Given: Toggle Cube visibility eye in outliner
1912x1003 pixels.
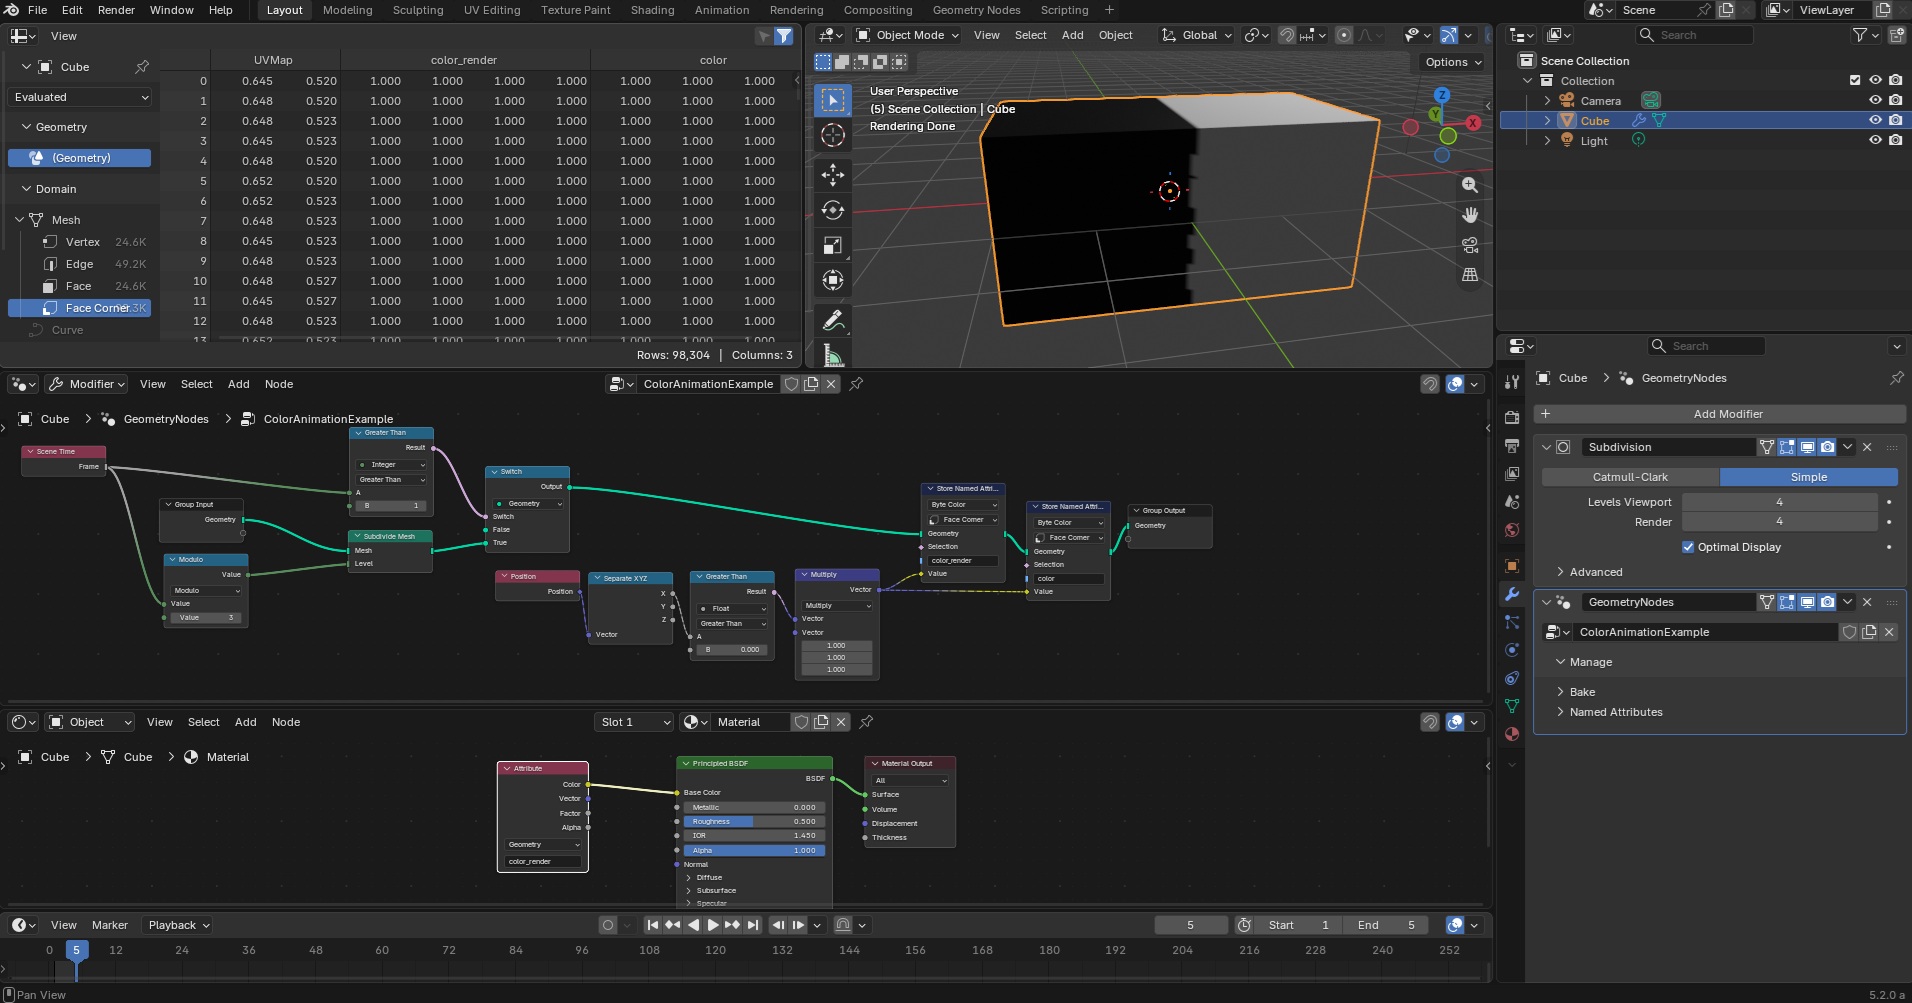Looking at the screenshot, I should (1875, 120).
